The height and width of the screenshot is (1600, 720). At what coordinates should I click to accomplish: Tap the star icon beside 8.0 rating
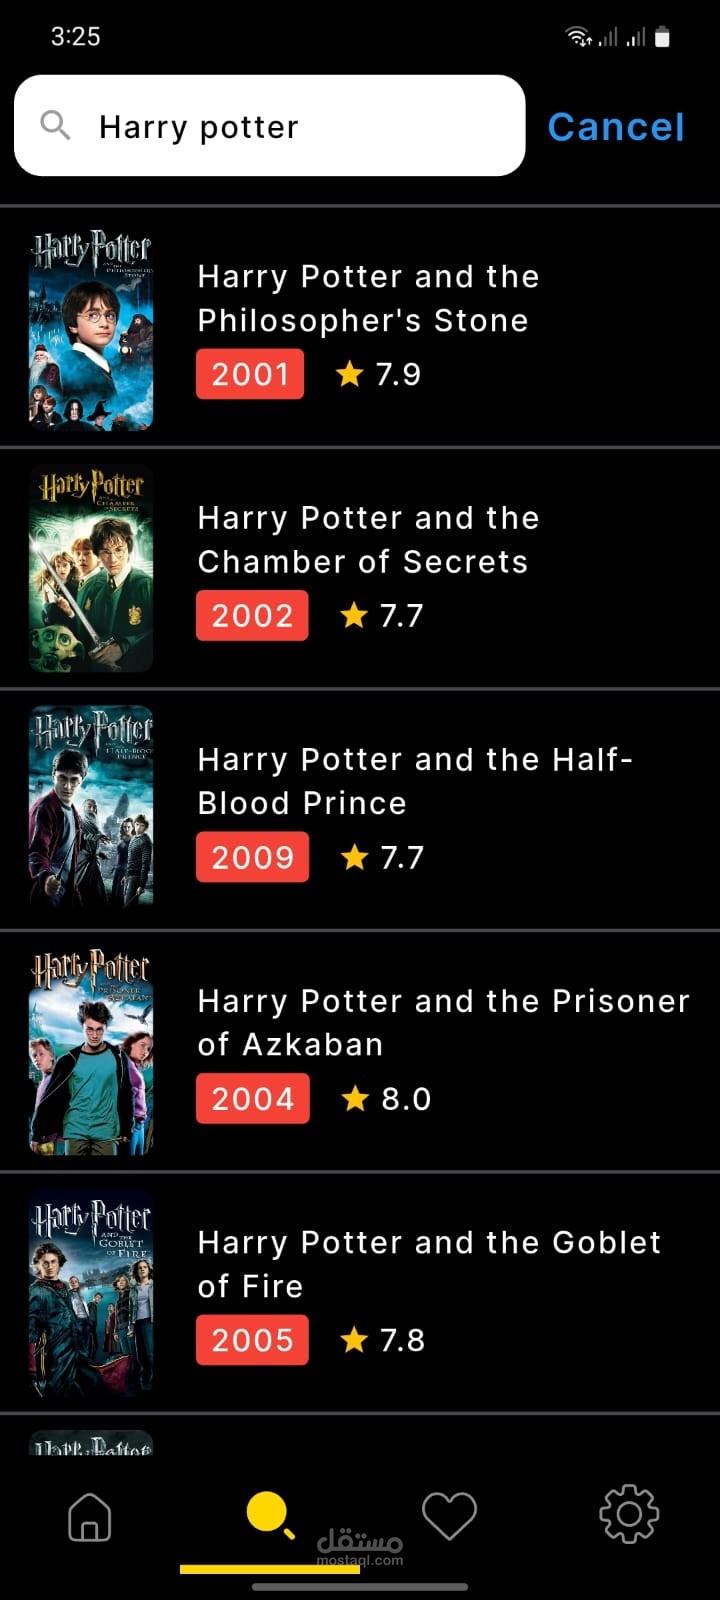(x=355, y=1099)
